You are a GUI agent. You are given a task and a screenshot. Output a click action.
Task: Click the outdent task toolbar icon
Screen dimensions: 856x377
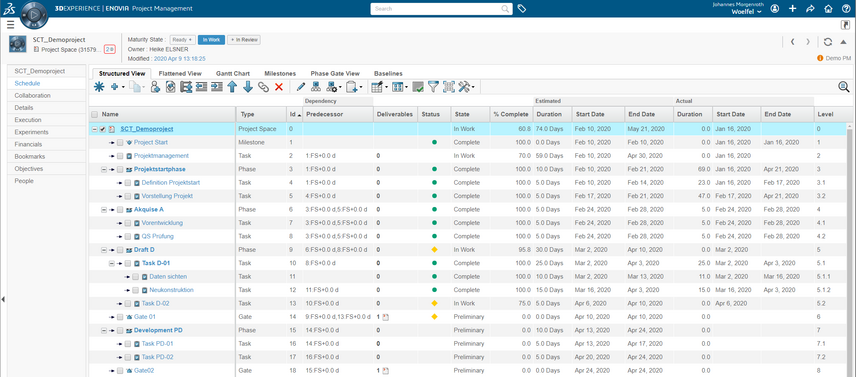(x=201, y=87)
